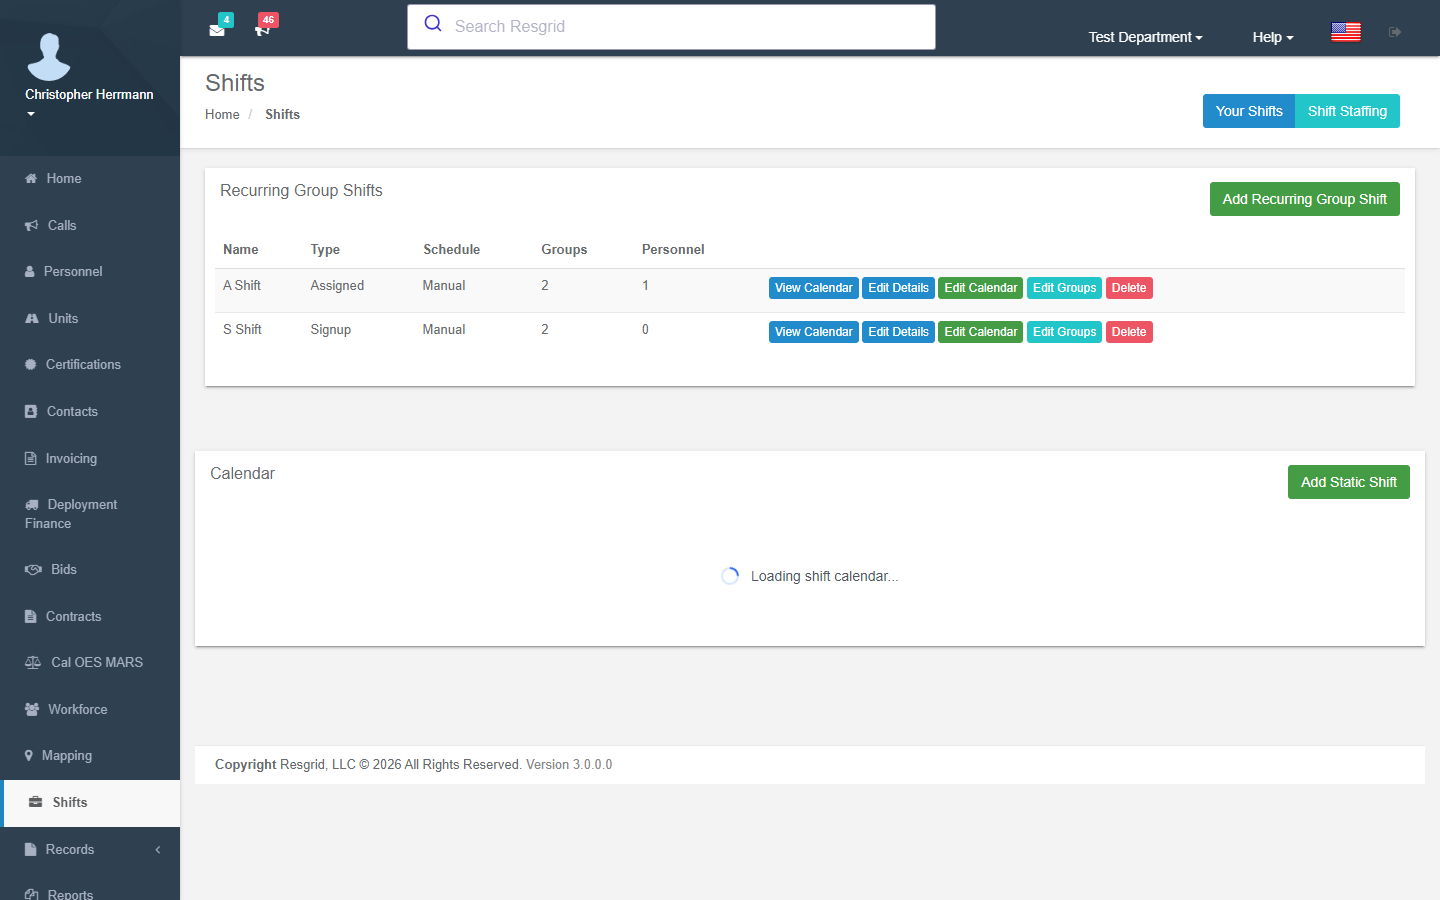Screen dimensions: 1440x900
Task: Click the Bids handshake icon in sidebar
Action: click(x=33, y=569)
